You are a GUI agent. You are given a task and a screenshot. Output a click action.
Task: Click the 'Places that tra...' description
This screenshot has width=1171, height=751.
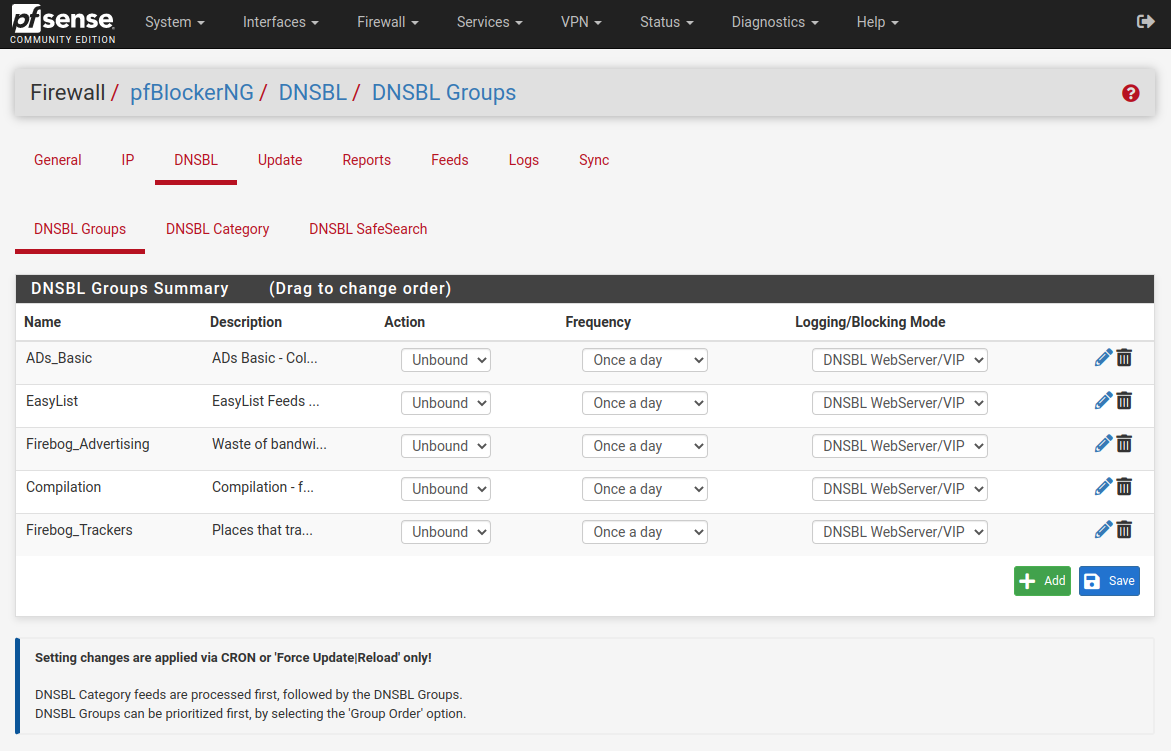[x=262, y=530]
